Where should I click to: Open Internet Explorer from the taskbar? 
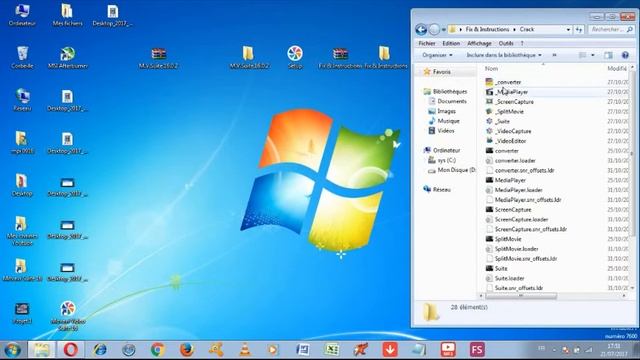[x=100, y=349]
